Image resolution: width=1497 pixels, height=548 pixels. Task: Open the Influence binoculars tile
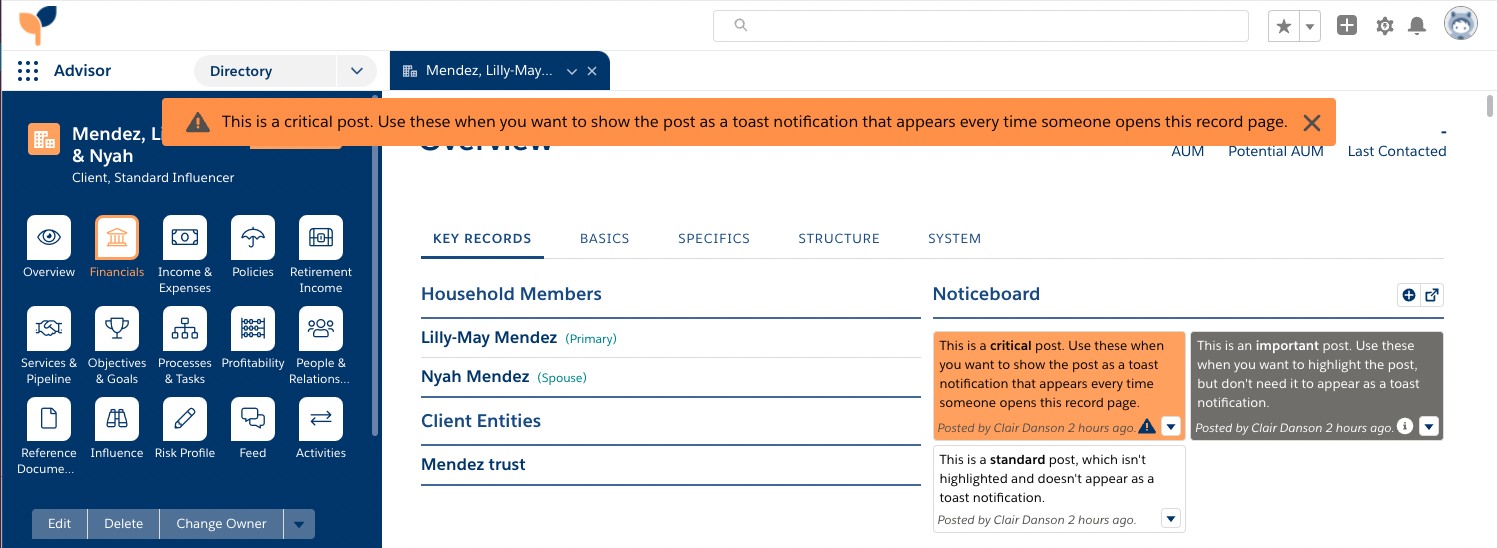click(117, 419)
